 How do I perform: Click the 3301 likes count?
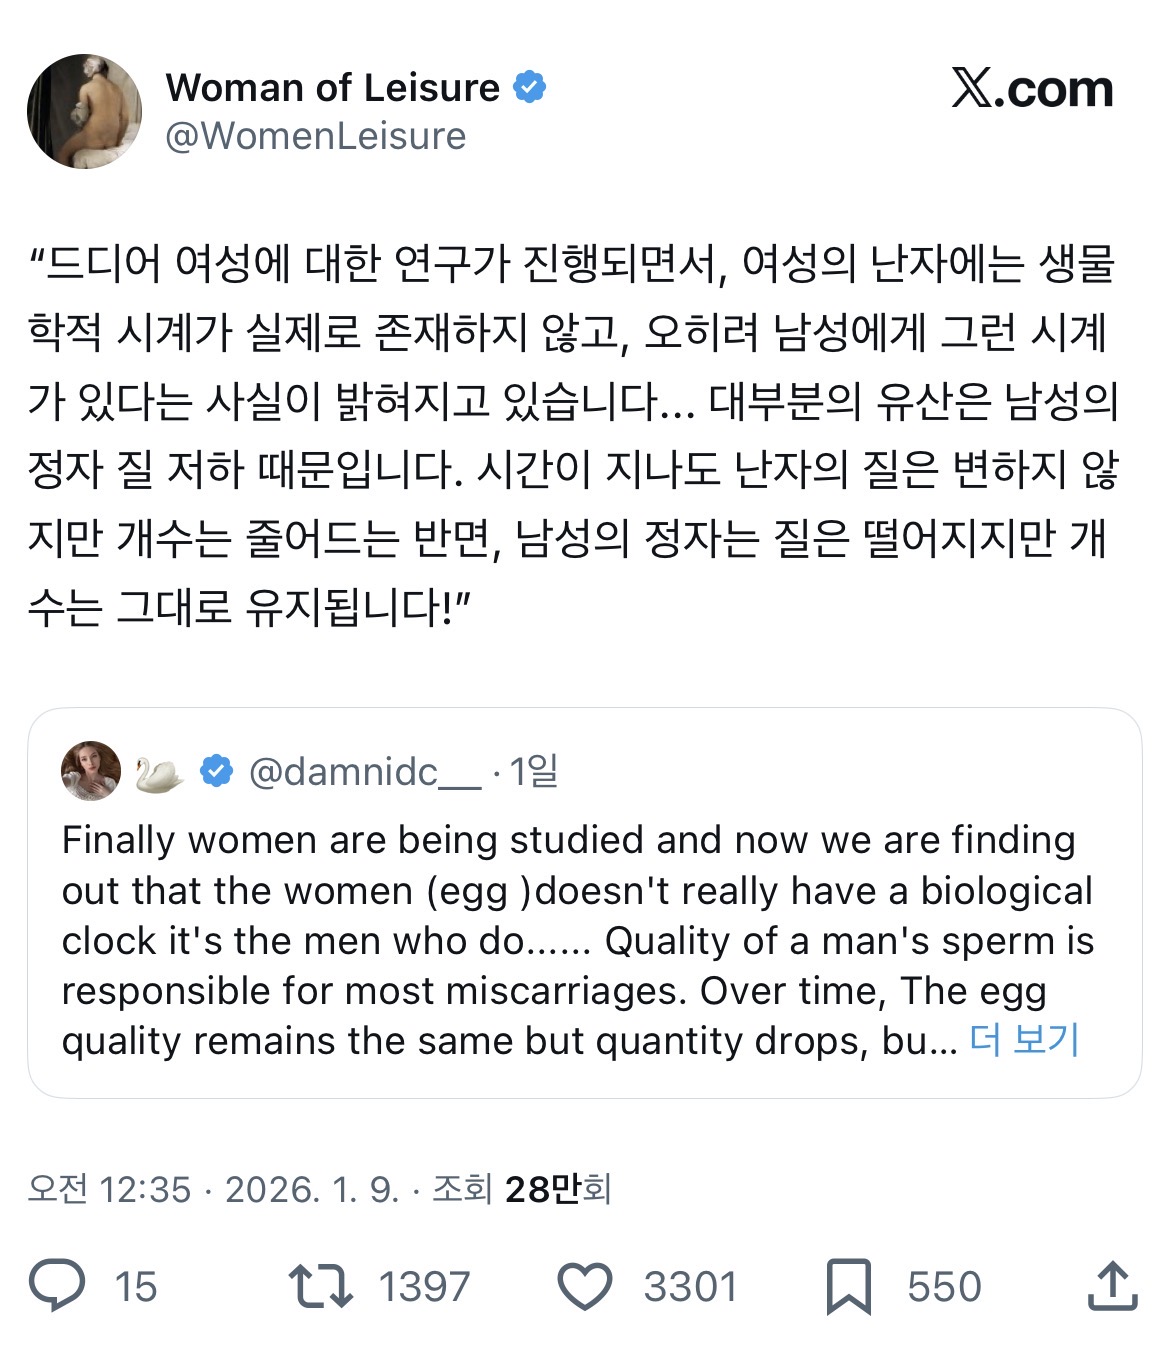coord(690,1286)
